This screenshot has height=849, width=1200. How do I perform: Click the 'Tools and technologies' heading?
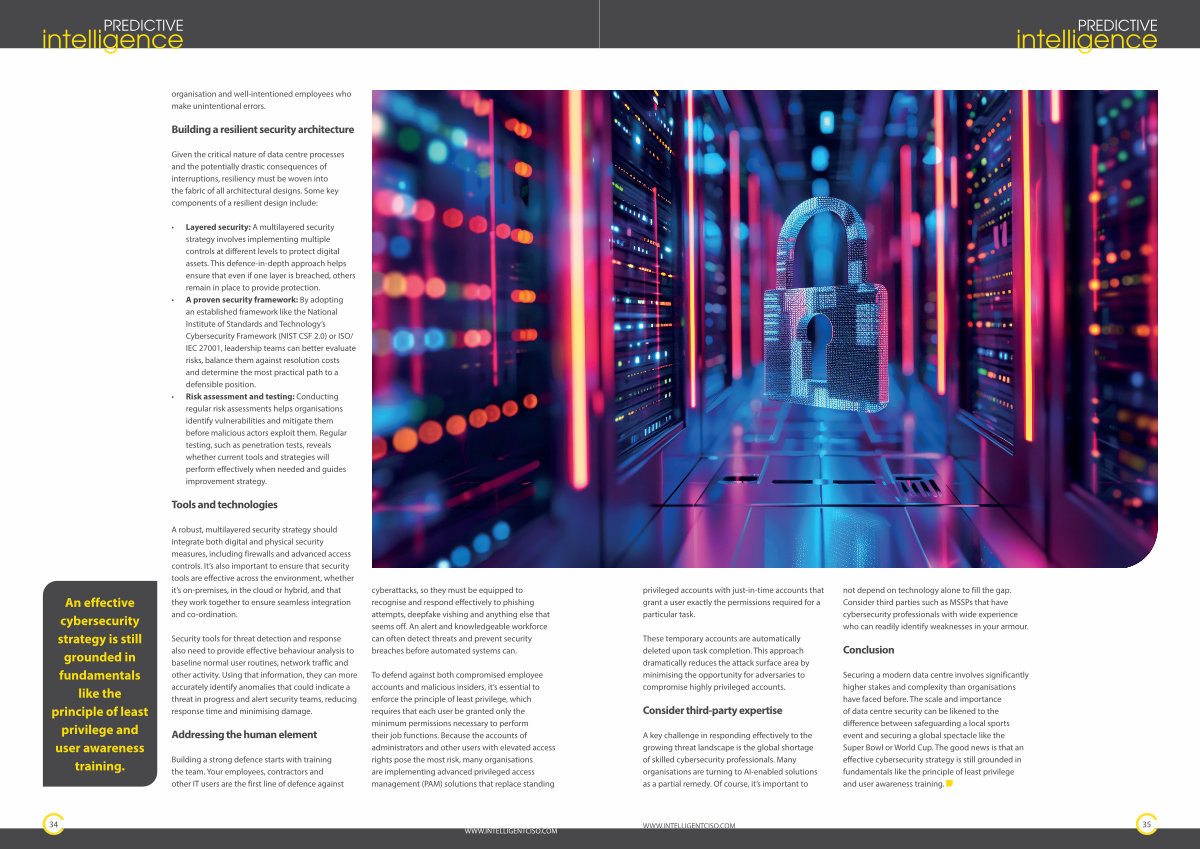[x=224, y=504]
